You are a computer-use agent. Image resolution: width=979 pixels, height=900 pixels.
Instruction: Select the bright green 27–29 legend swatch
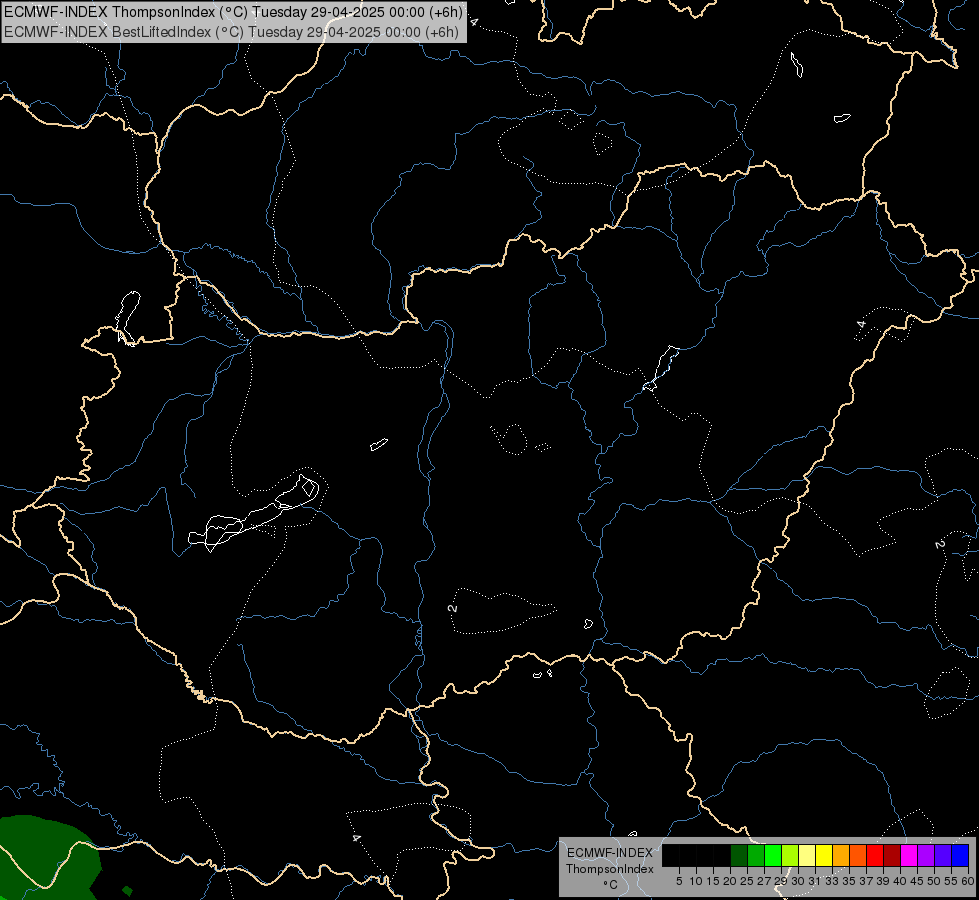coord(773,856)
